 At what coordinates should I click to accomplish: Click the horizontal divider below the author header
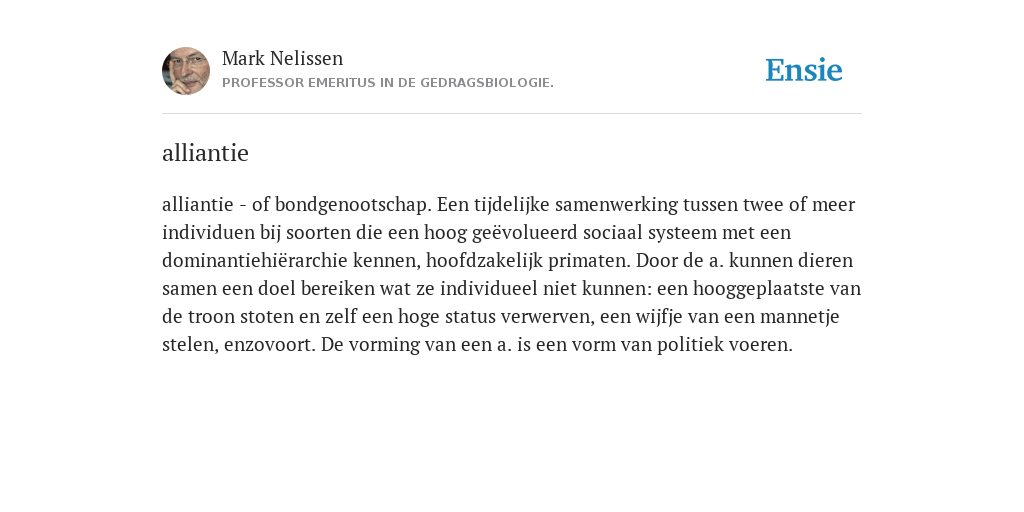pyautogui.click(x=512, y=114)
